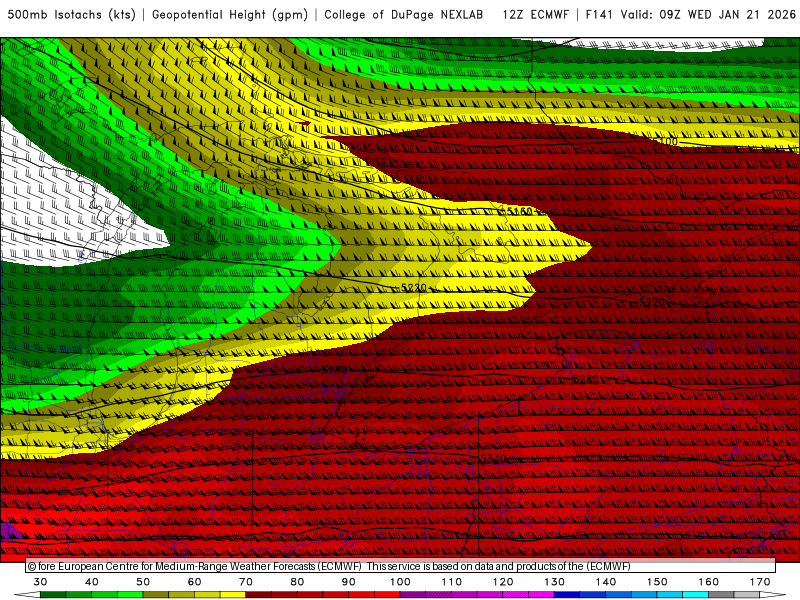Viewport: 800px width, 600px height.
Task: Click the dark grey swatch right of 160
Action: tap(721, 595)
